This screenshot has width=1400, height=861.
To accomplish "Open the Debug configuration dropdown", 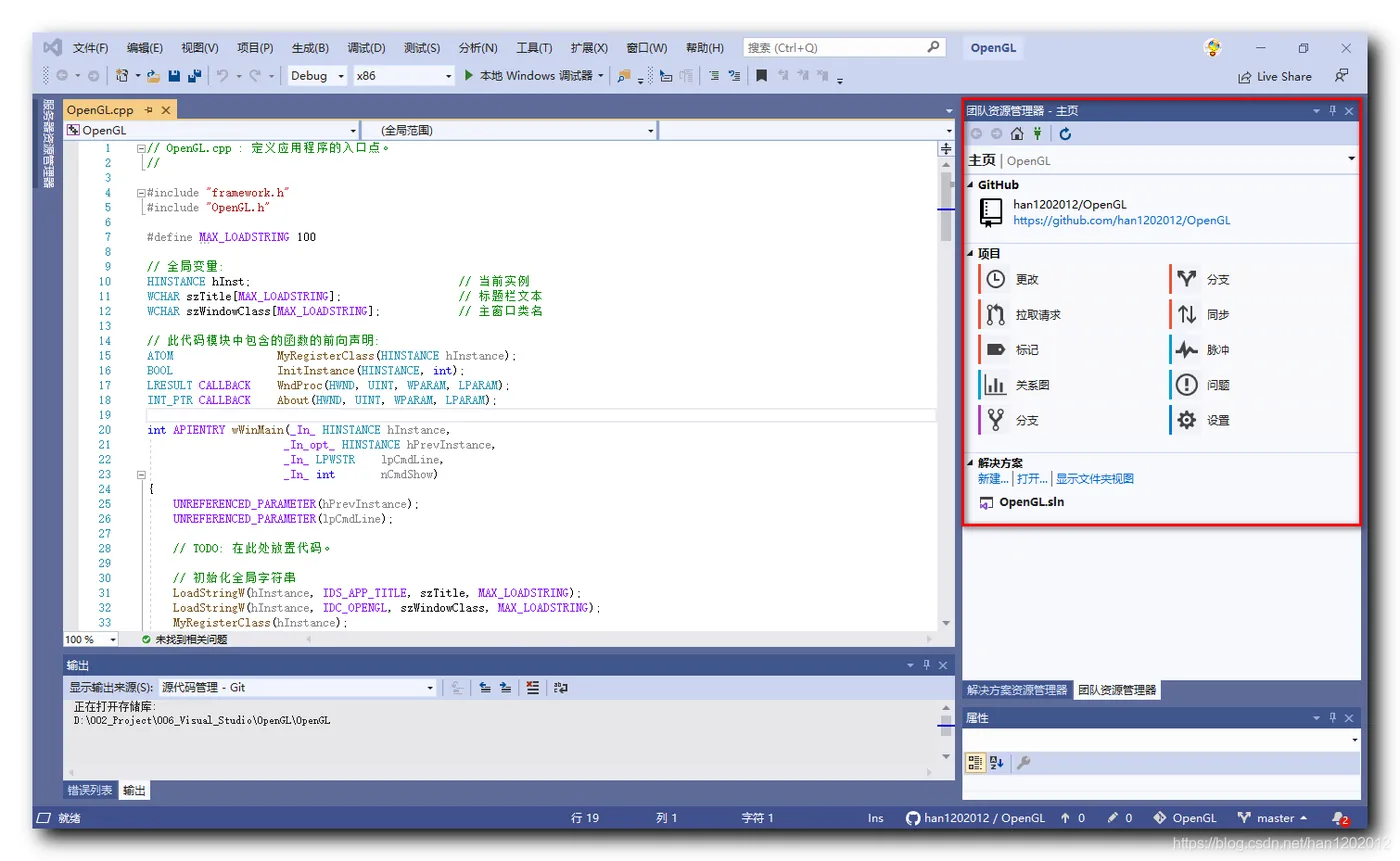I will (x=317, y=75).
